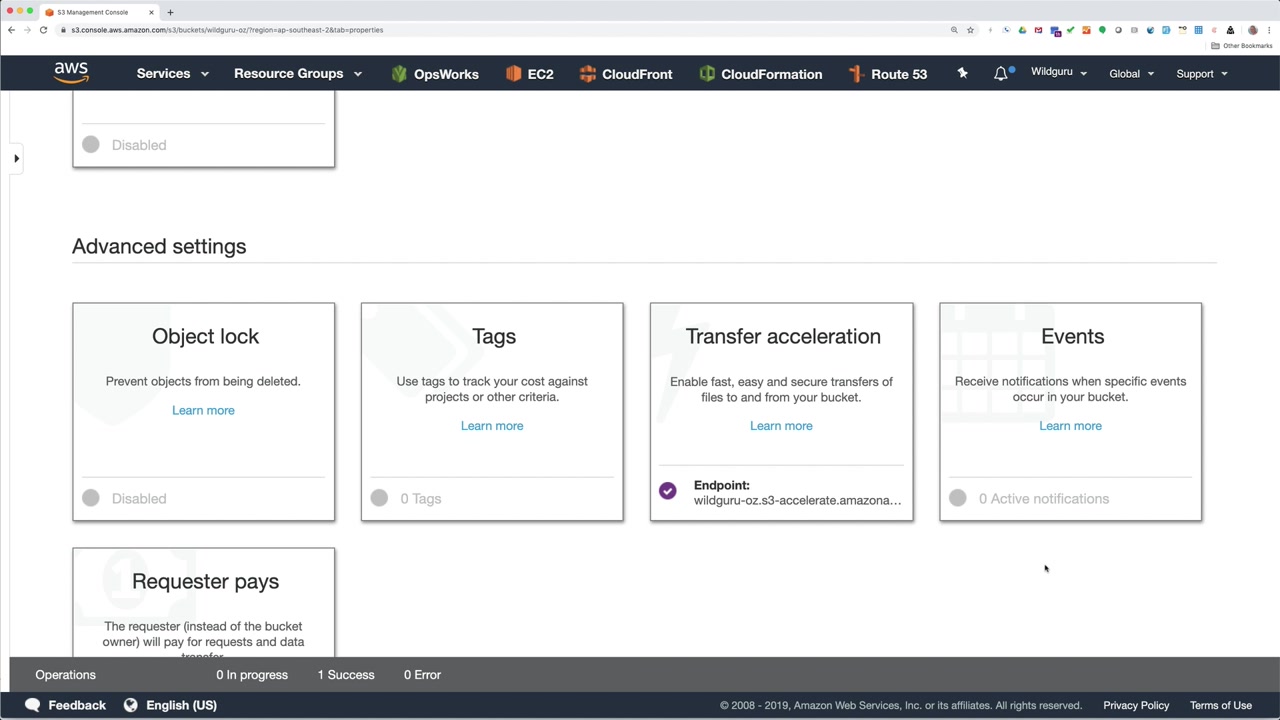Click the '0 Error' operations counter

pos(422,675)
